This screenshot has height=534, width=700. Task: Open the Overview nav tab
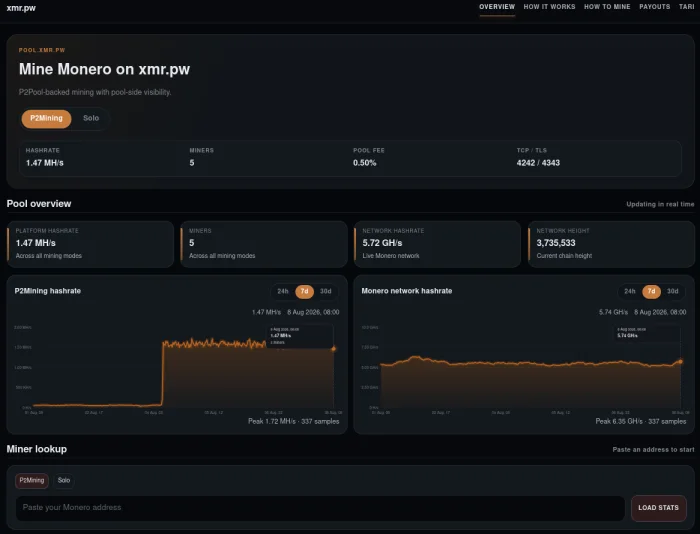497,7
